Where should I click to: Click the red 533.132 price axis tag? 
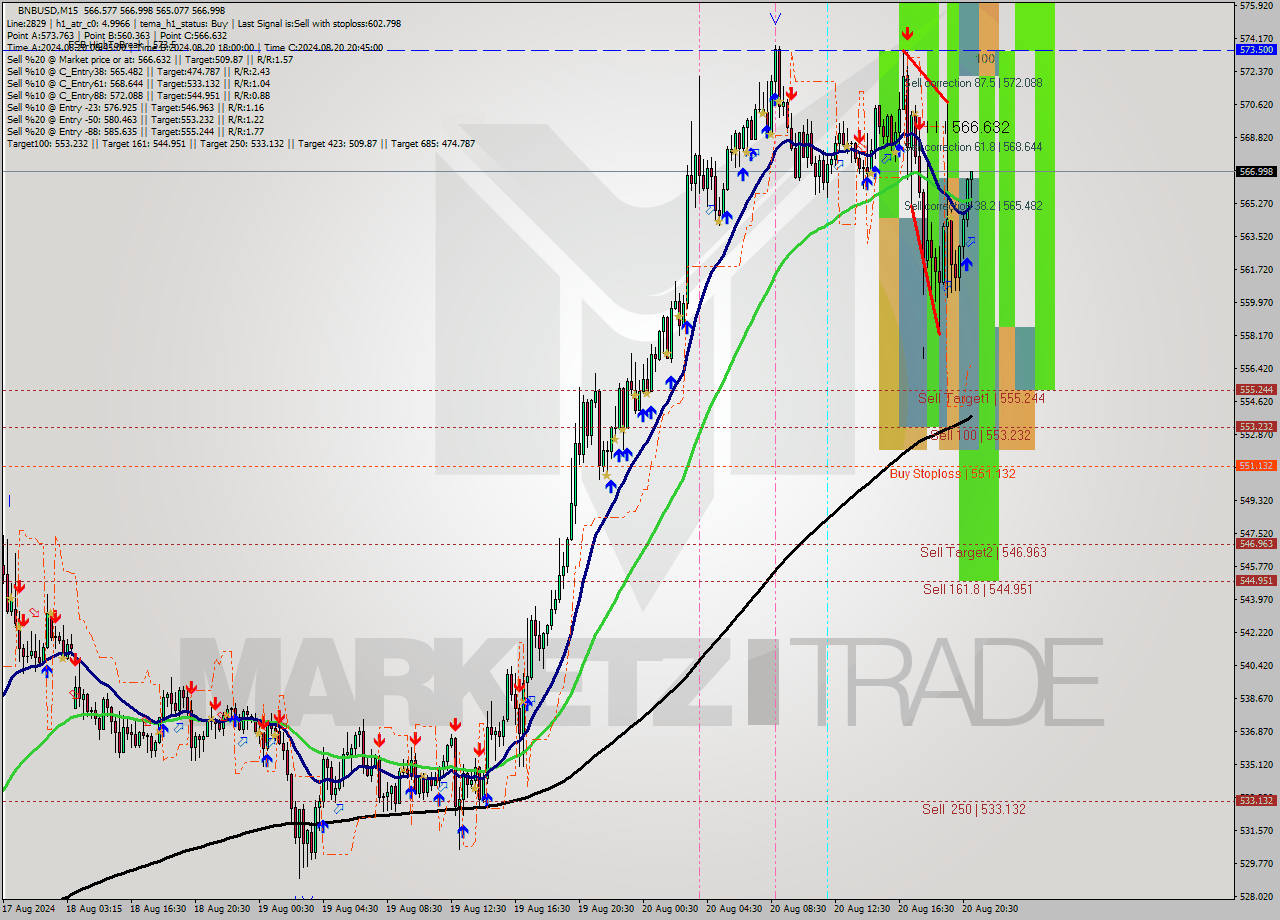click(1256, 801)
